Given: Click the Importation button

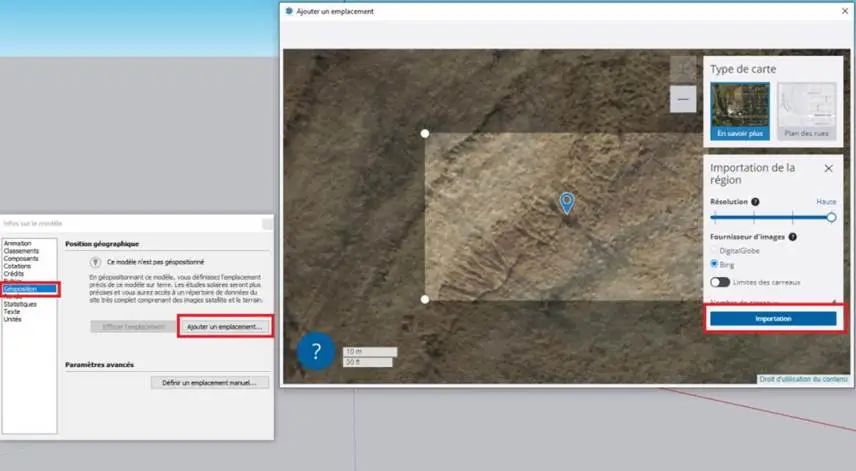Looking at the screenshot, I should click(773, 318).
